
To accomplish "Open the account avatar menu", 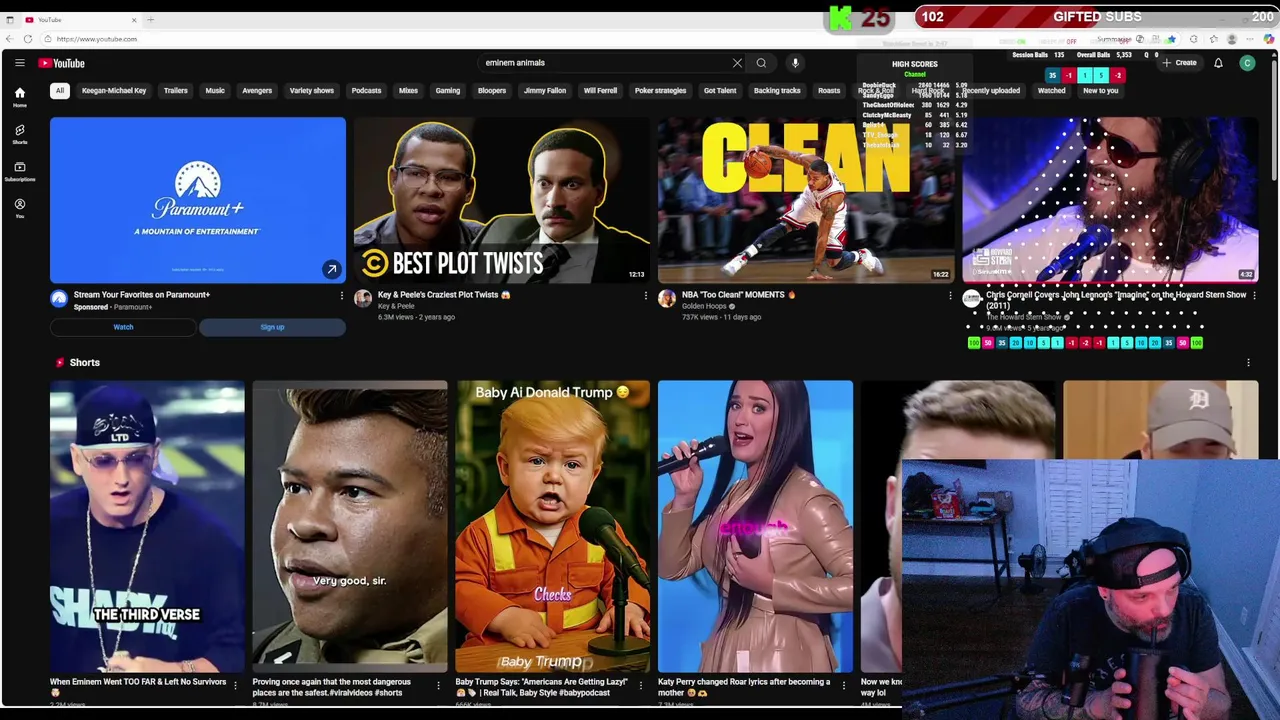I will 1247,63.
